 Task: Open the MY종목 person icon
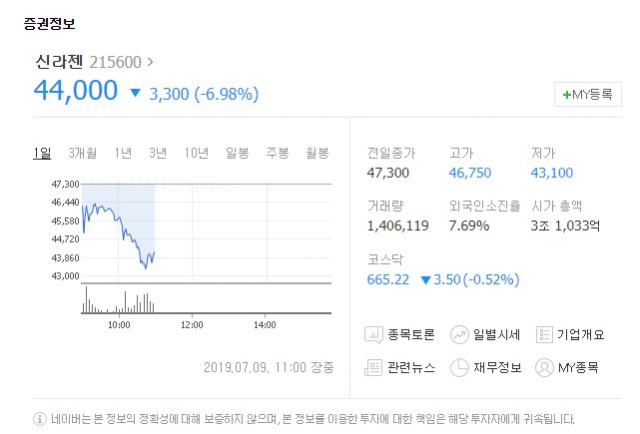[545, 367]
